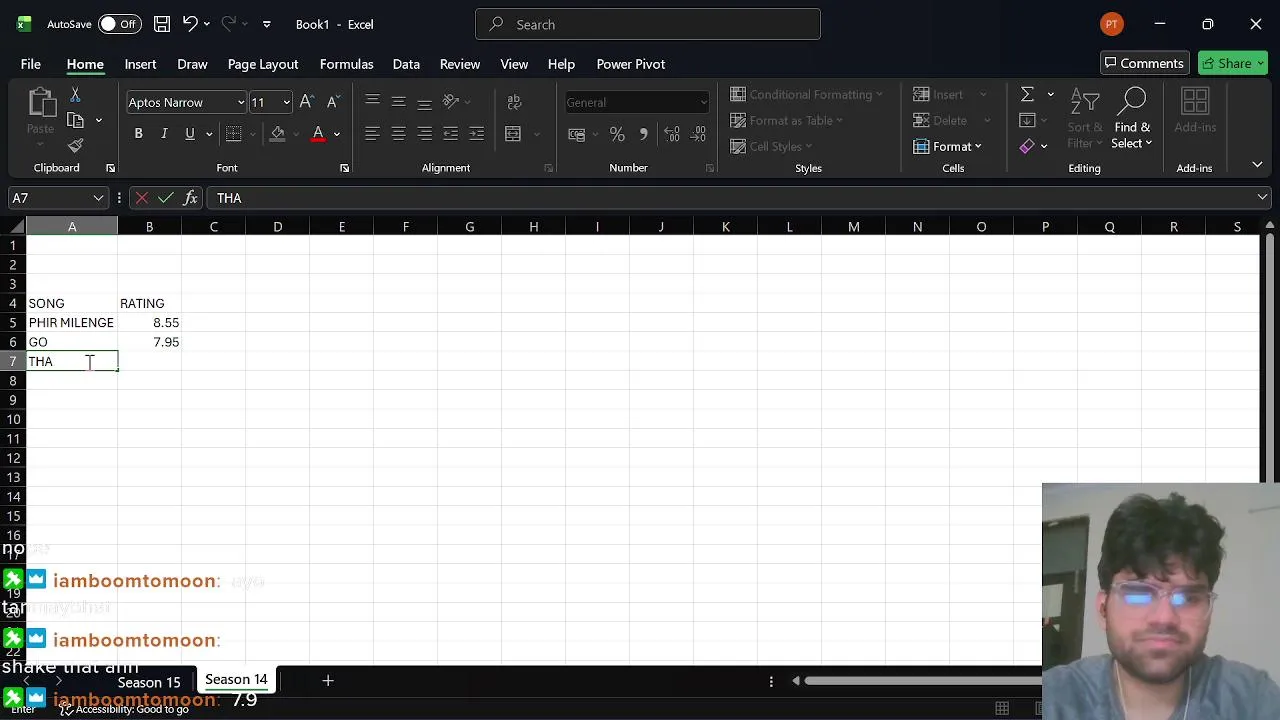This screenshot has width=1280, height=720.
Task: Click the Orientation text angle icon
Action: pos(451,102)
